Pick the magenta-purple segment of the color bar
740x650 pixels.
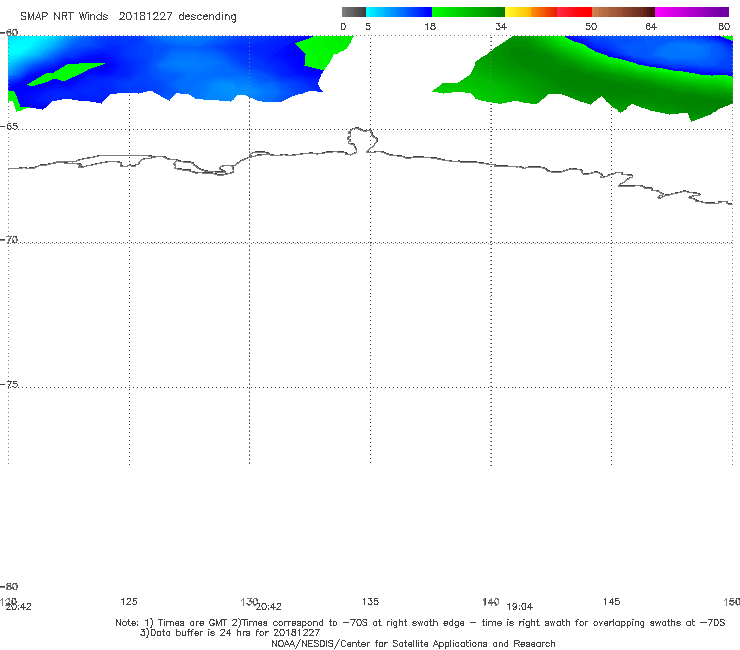692,12
